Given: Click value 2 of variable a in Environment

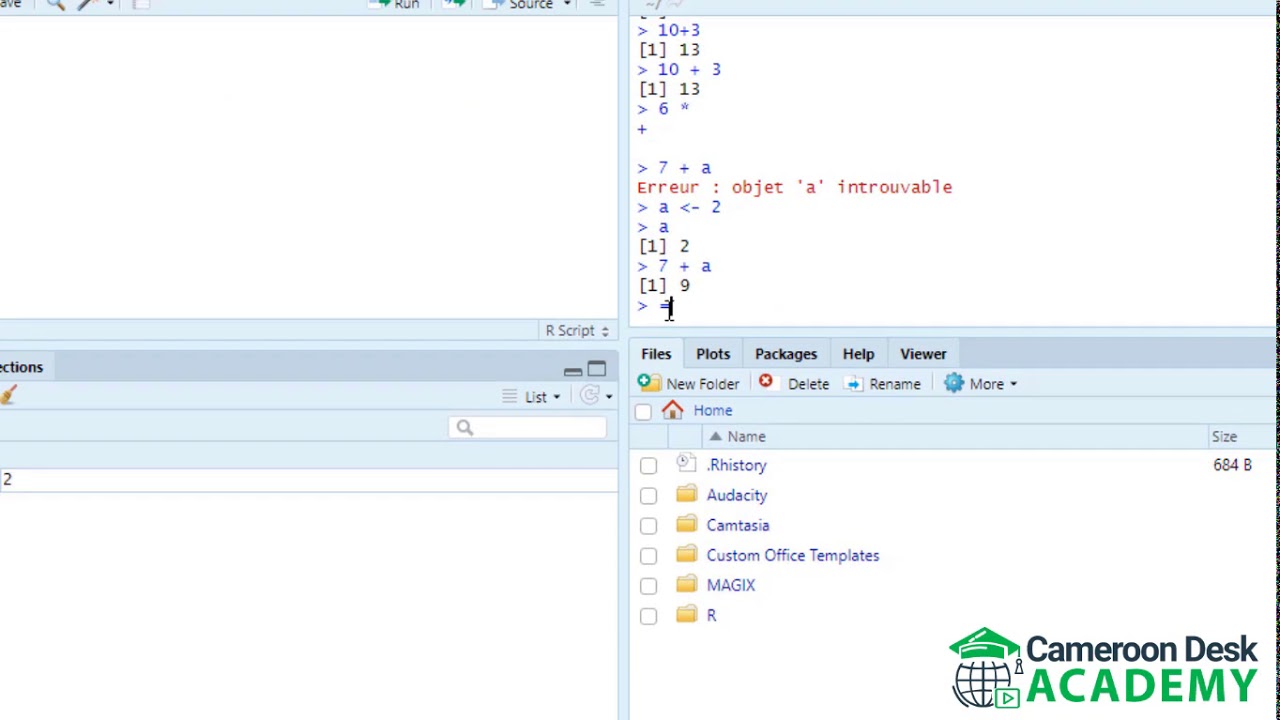Looking at the screenshot, I should [x=7, y=479].
